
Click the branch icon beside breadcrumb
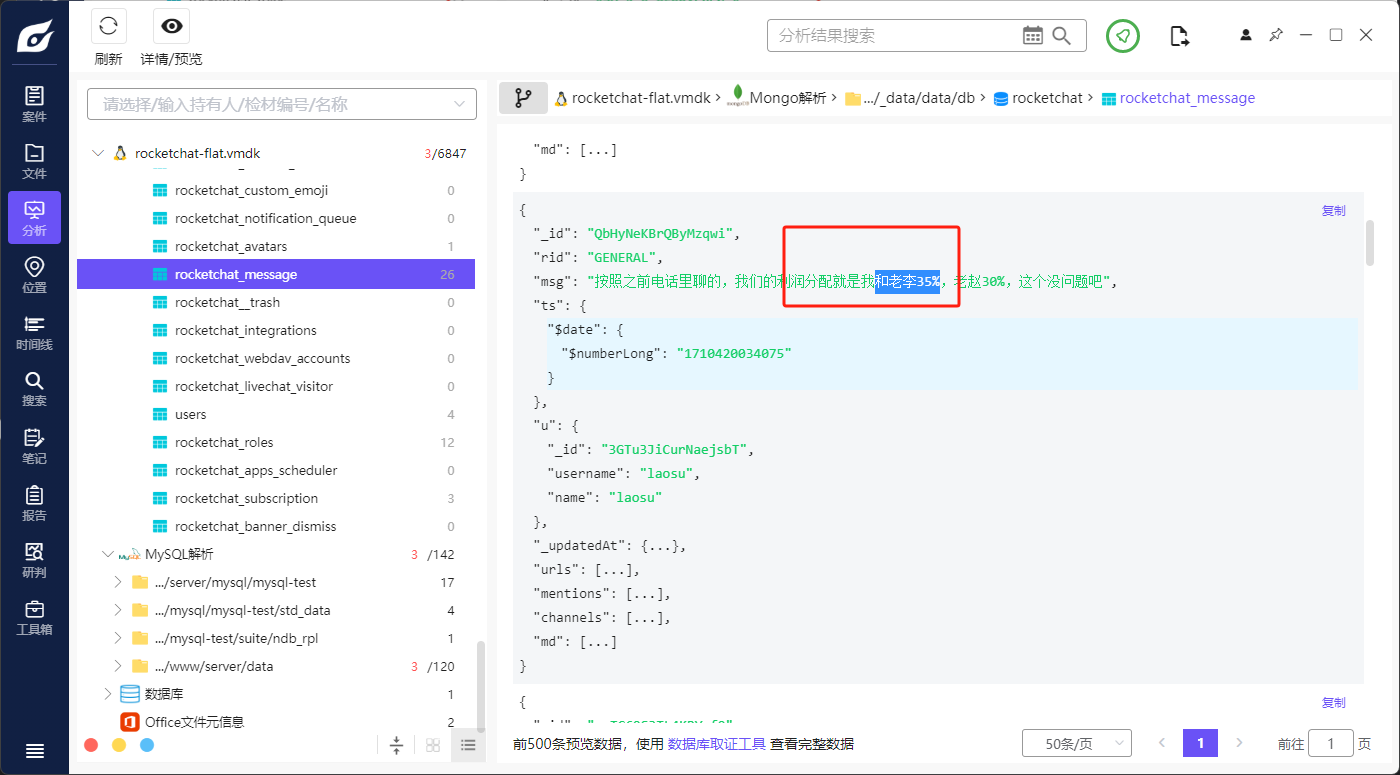[x=523, y=98]
